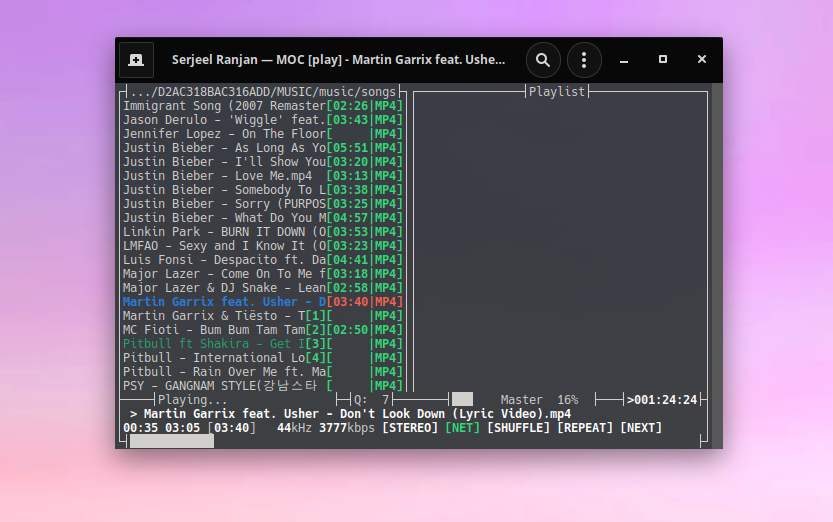Minimize the MOC terminal window
Image resolution: width=833 pixels, height=522 pixels.
tap(624, 60)
